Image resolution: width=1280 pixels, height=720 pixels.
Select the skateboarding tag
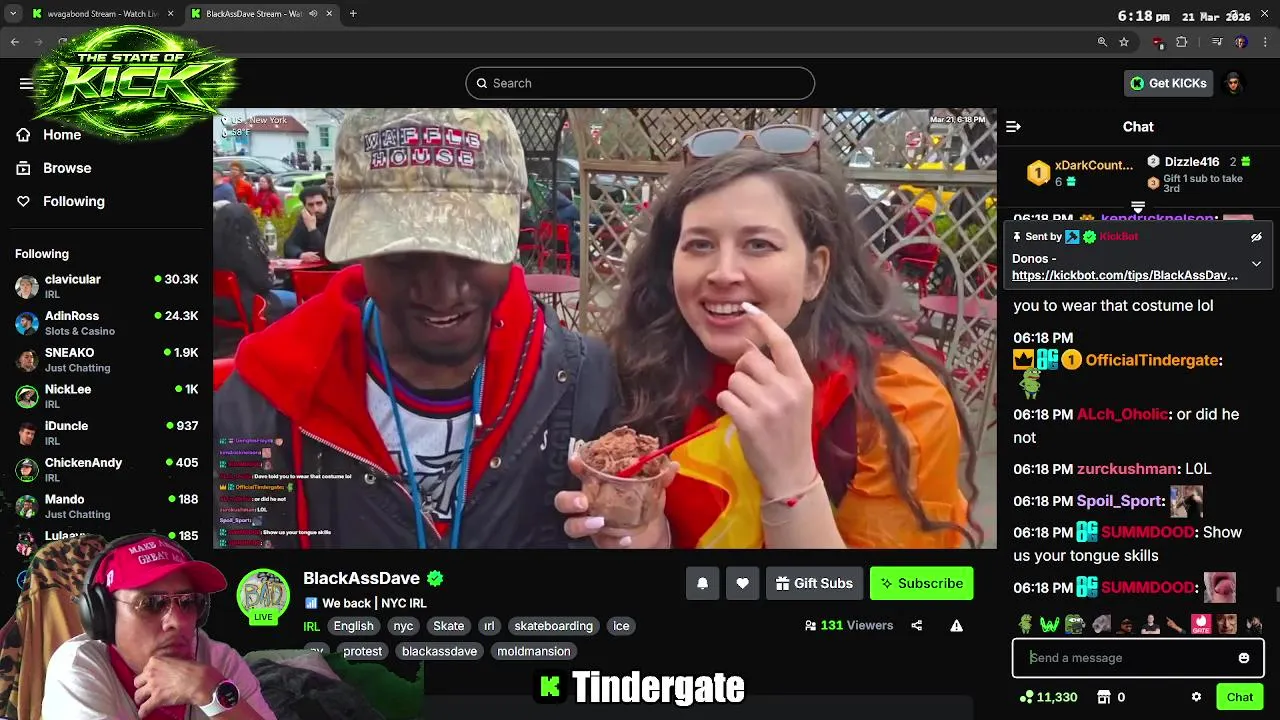[x=553, y=626]
